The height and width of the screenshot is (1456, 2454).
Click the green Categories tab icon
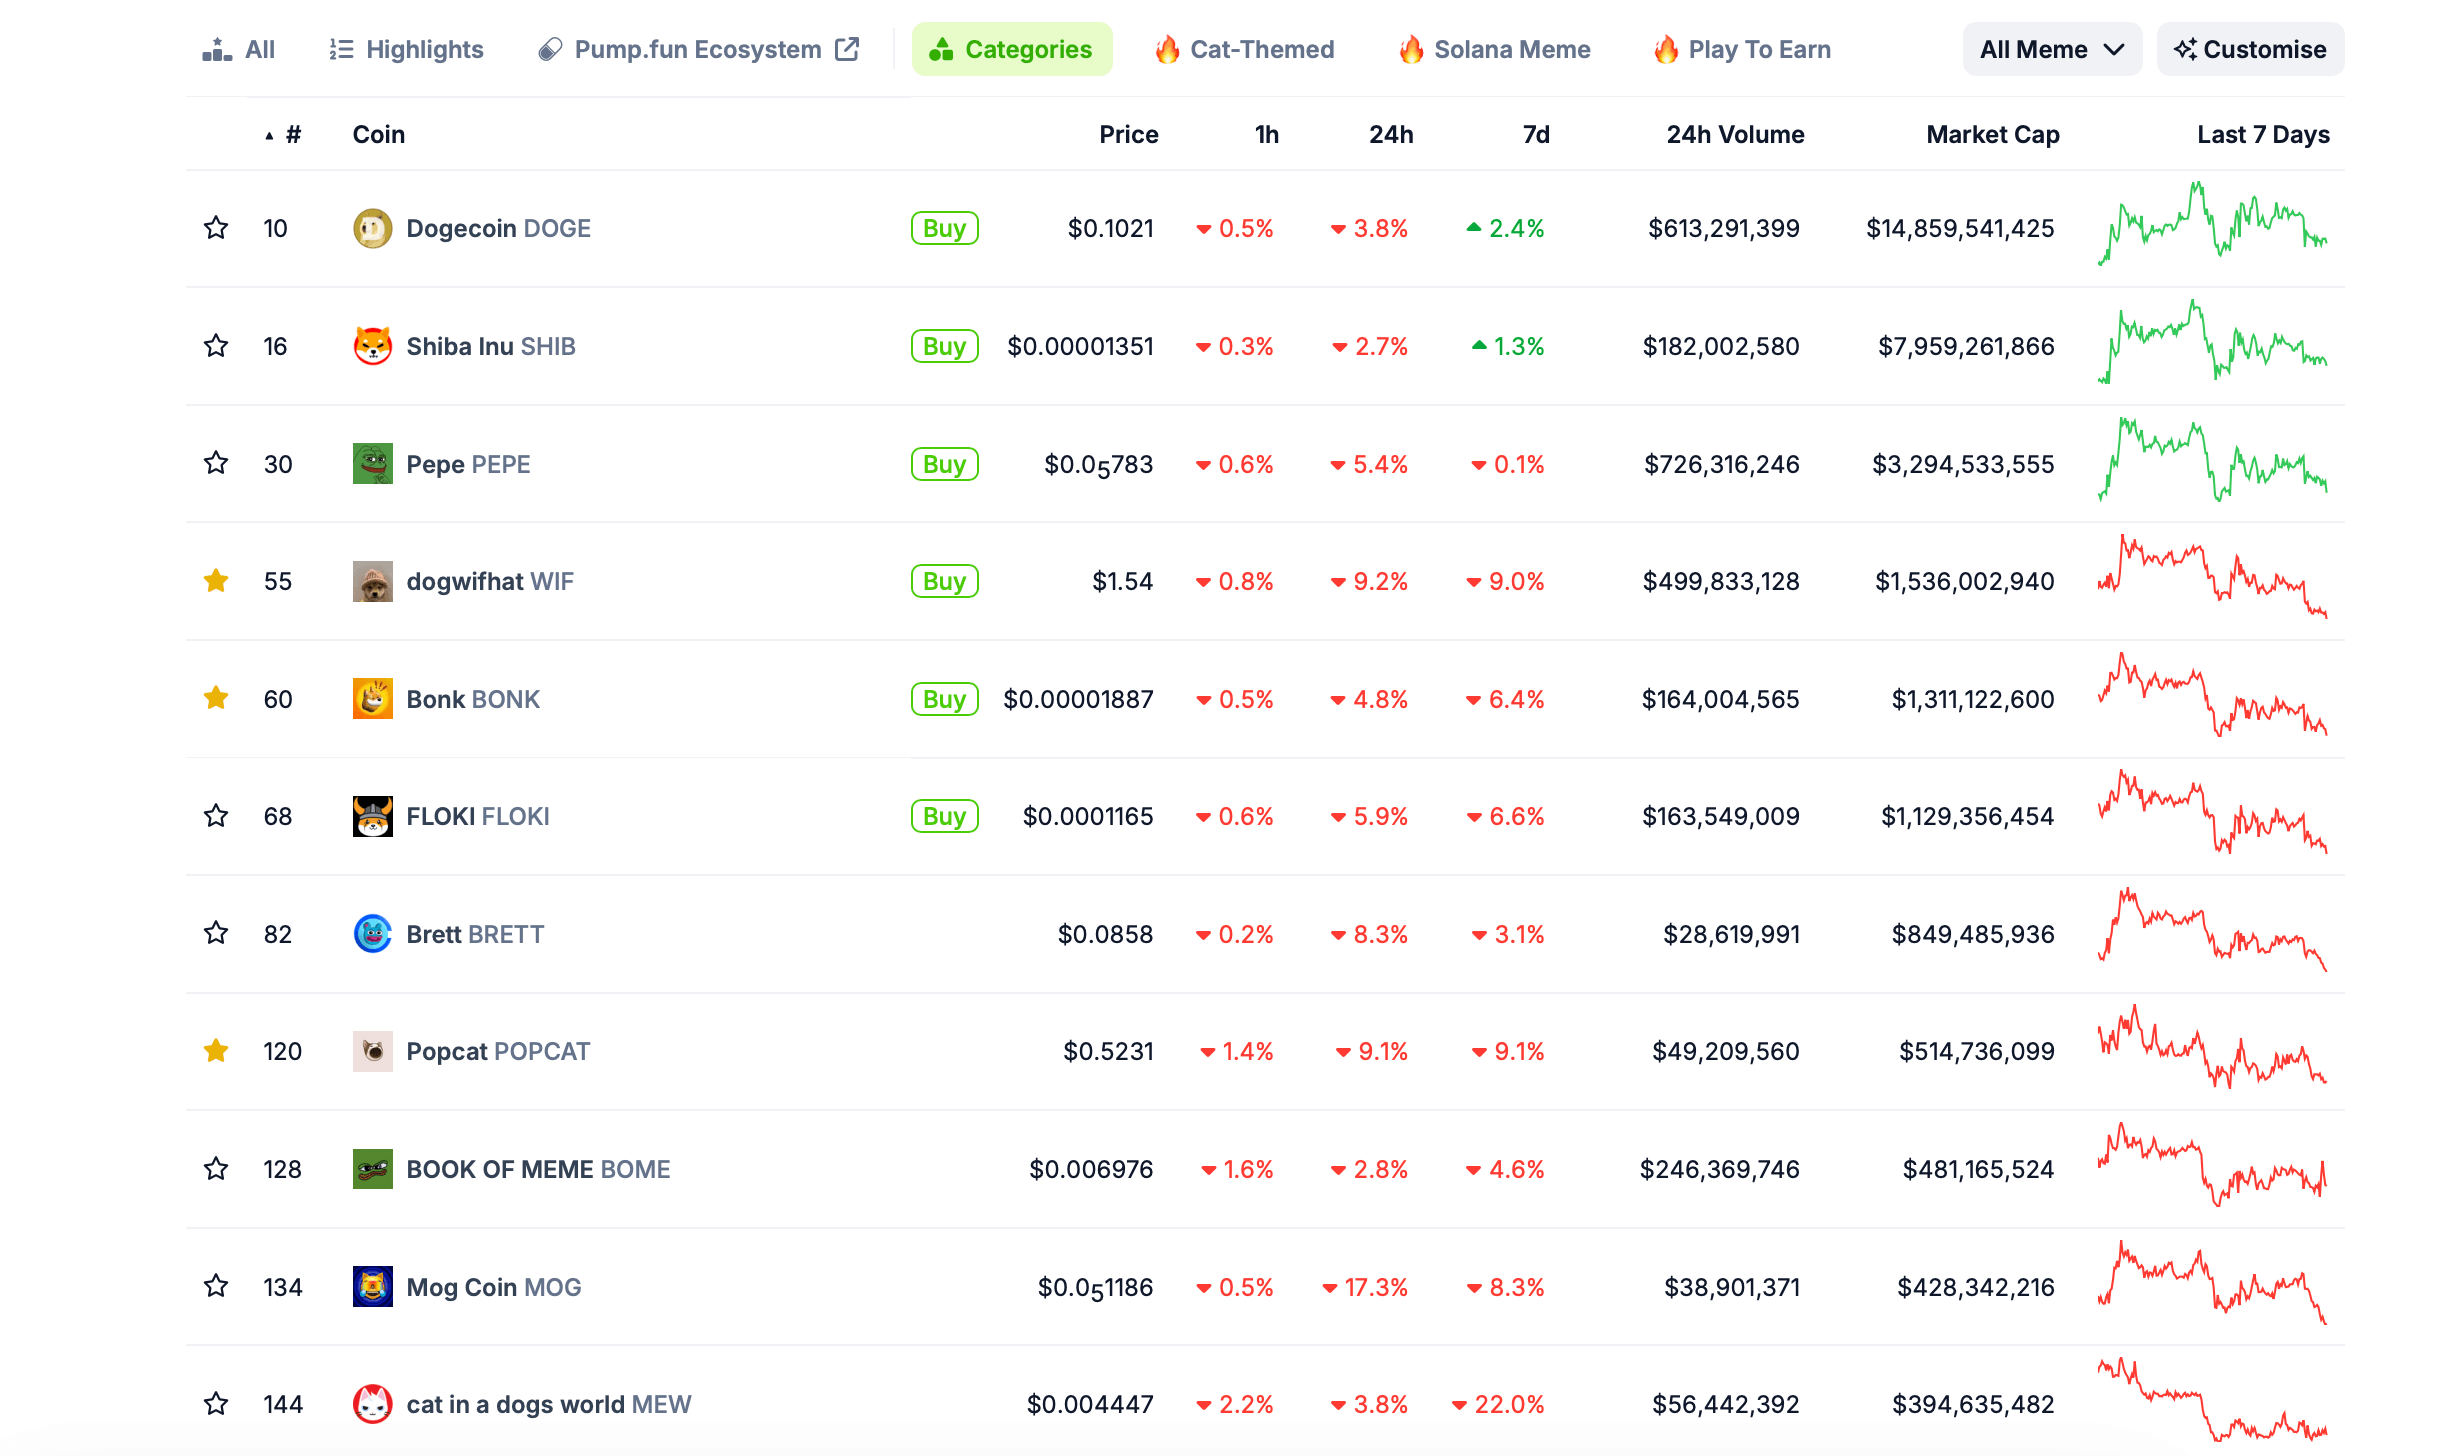pyautogui.click(x=941, y=49)
